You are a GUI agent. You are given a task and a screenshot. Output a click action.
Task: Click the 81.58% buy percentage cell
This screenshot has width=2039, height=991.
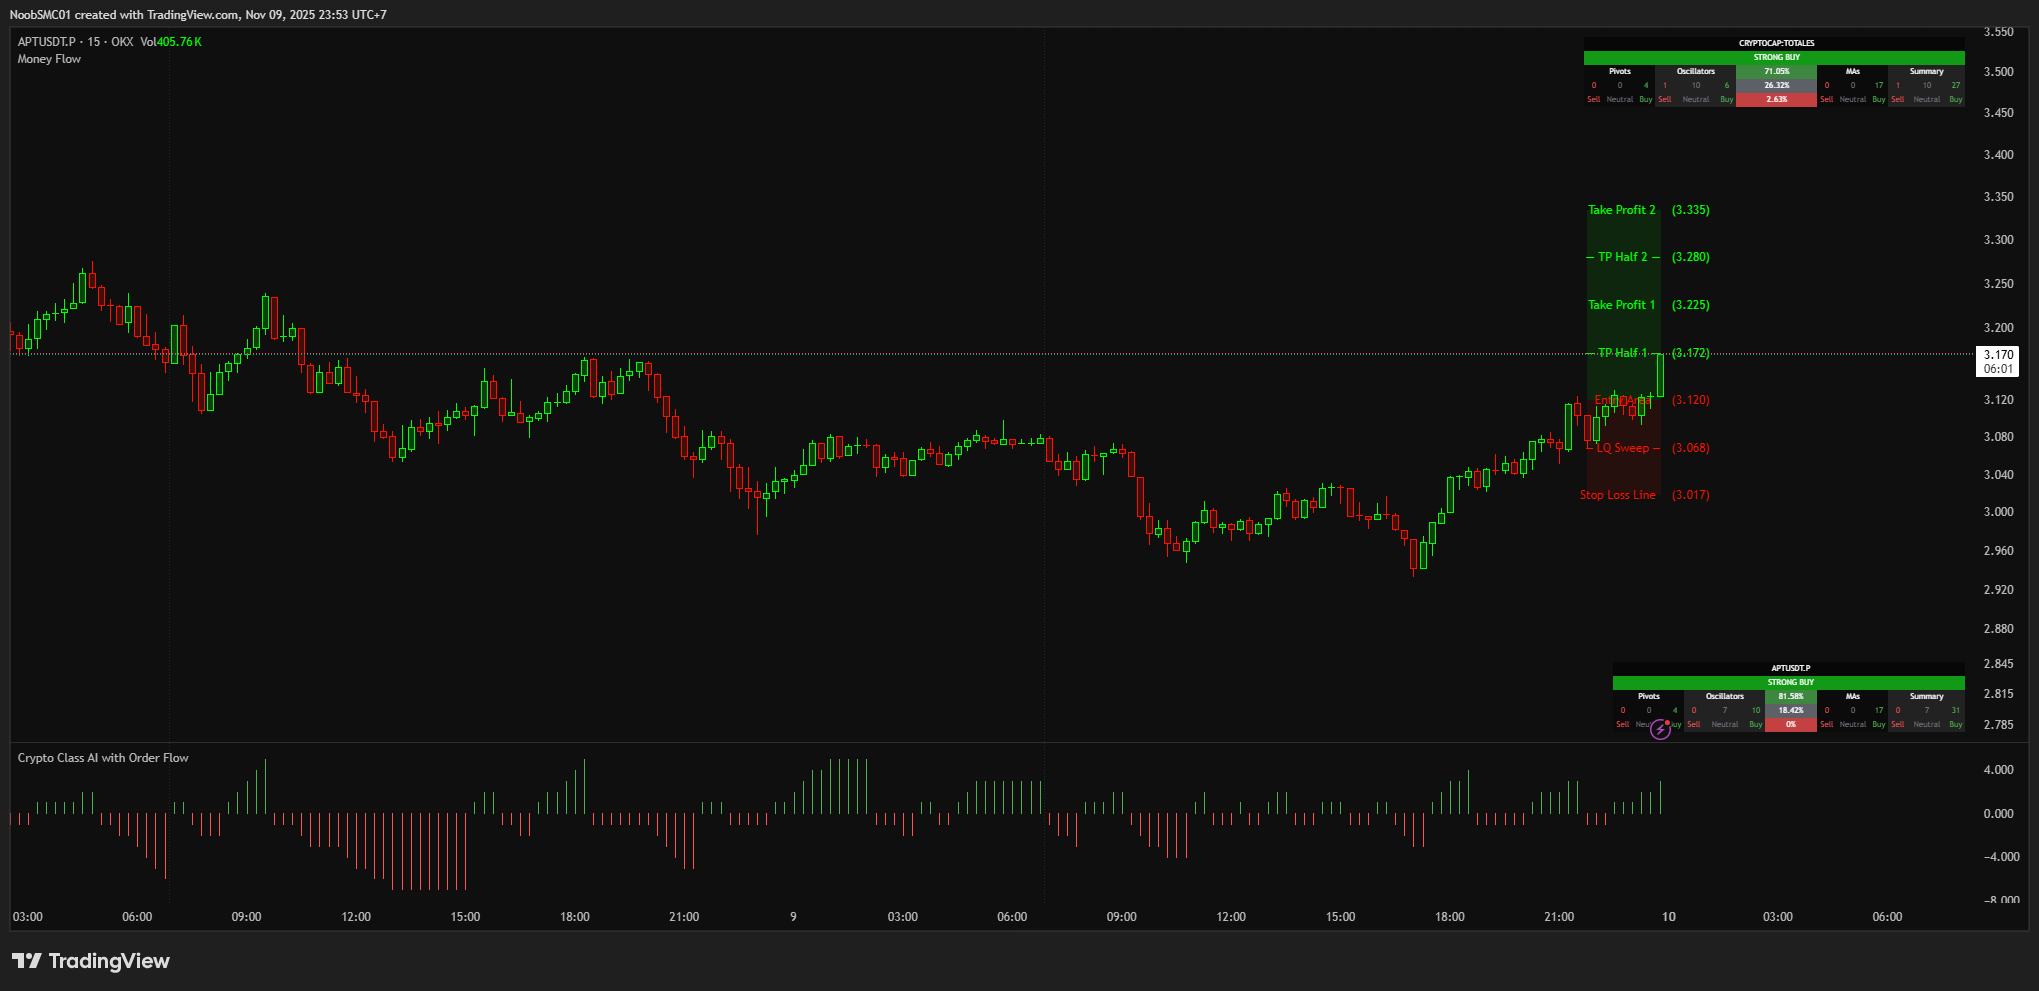coord(1790,696)
